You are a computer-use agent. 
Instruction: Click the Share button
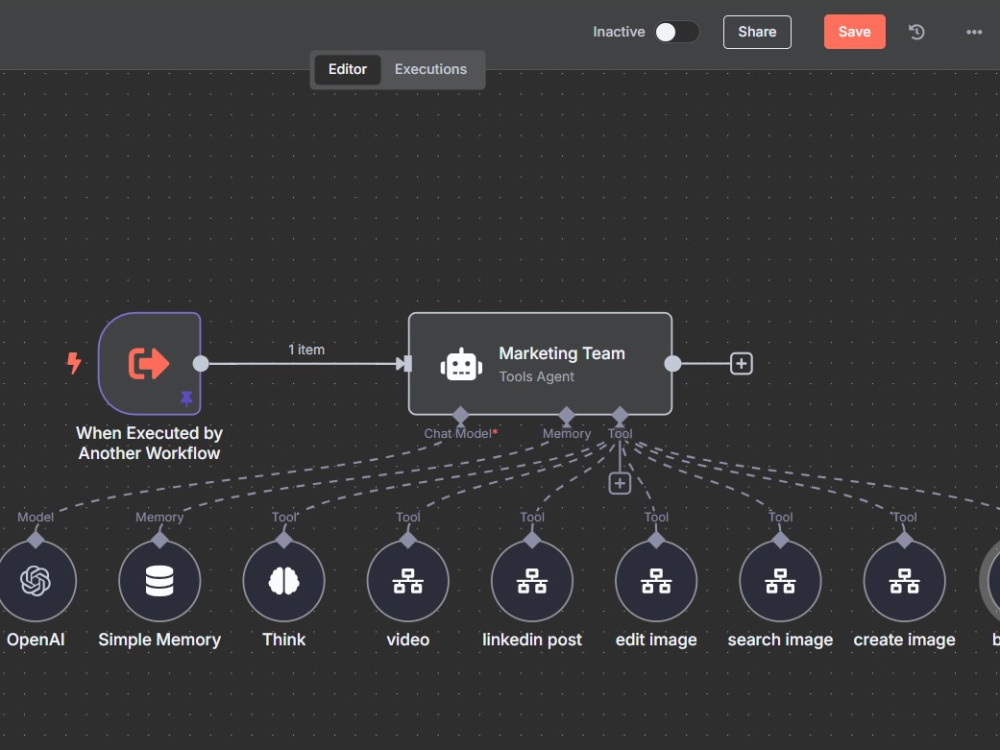[757, 32]
